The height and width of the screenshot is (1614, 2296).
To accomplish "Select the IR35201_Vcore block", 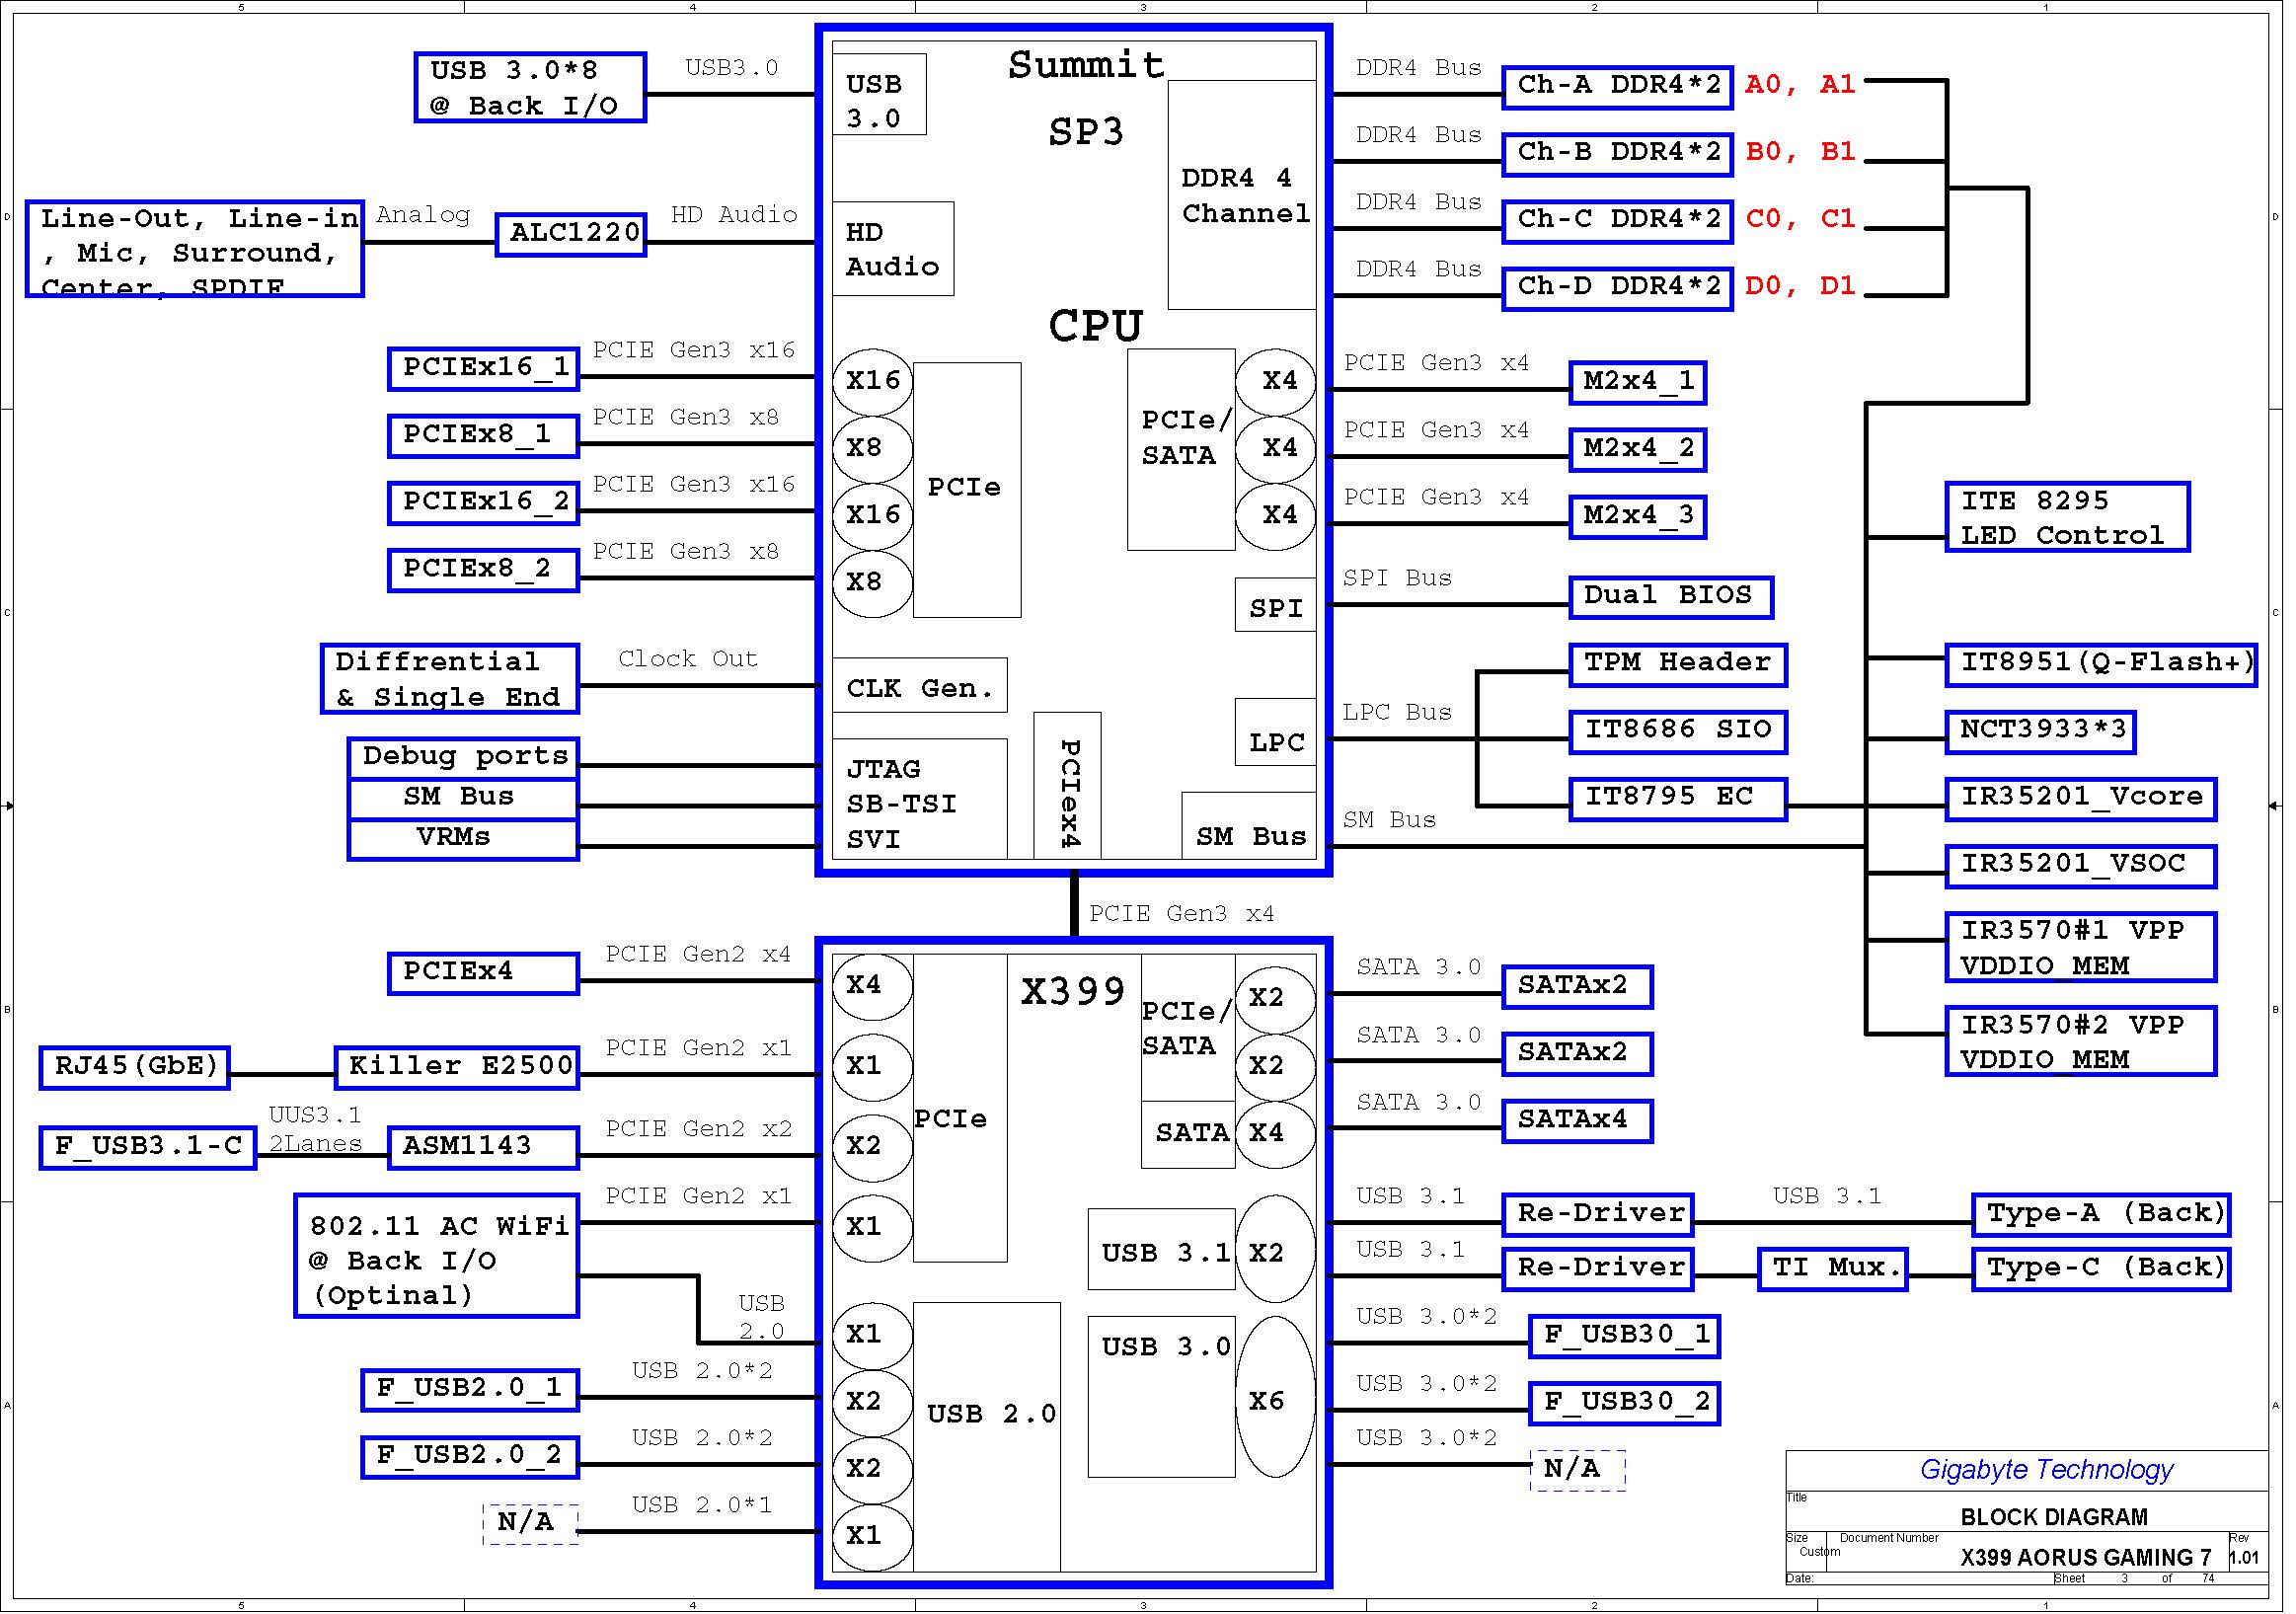I will pyautogui.click(x=2081, y=800).
